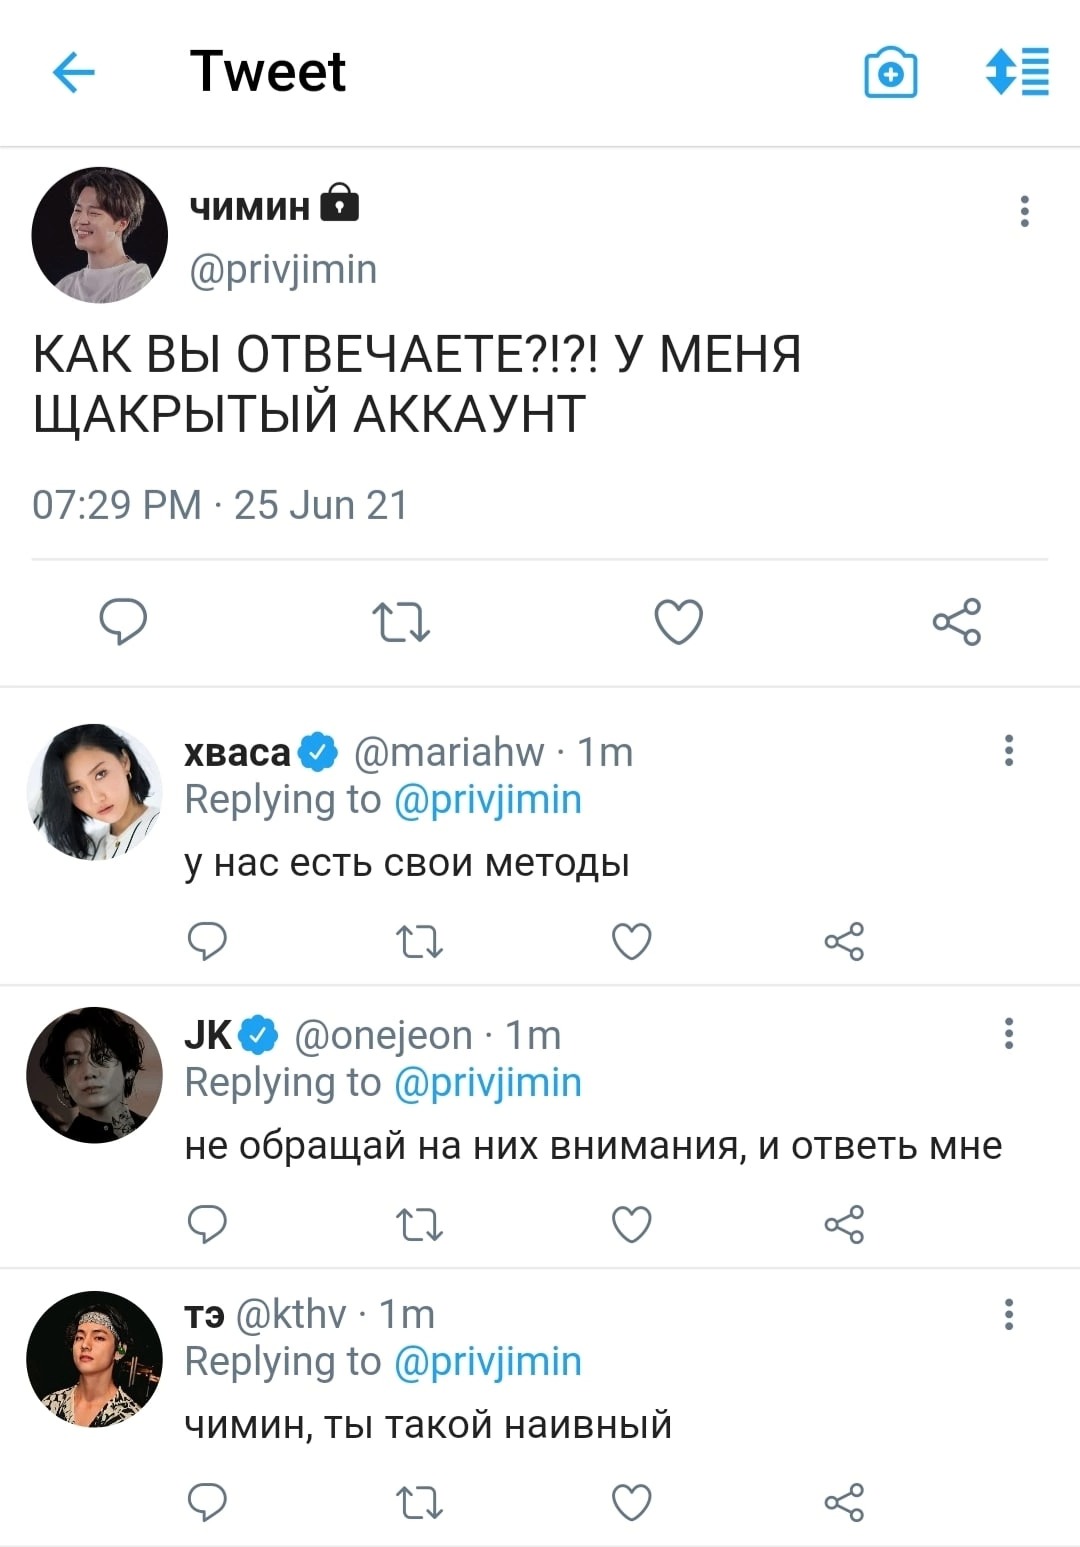Go back using the blue arrow
This screenshot has height=1547, width=1080.
coord(73,73)
